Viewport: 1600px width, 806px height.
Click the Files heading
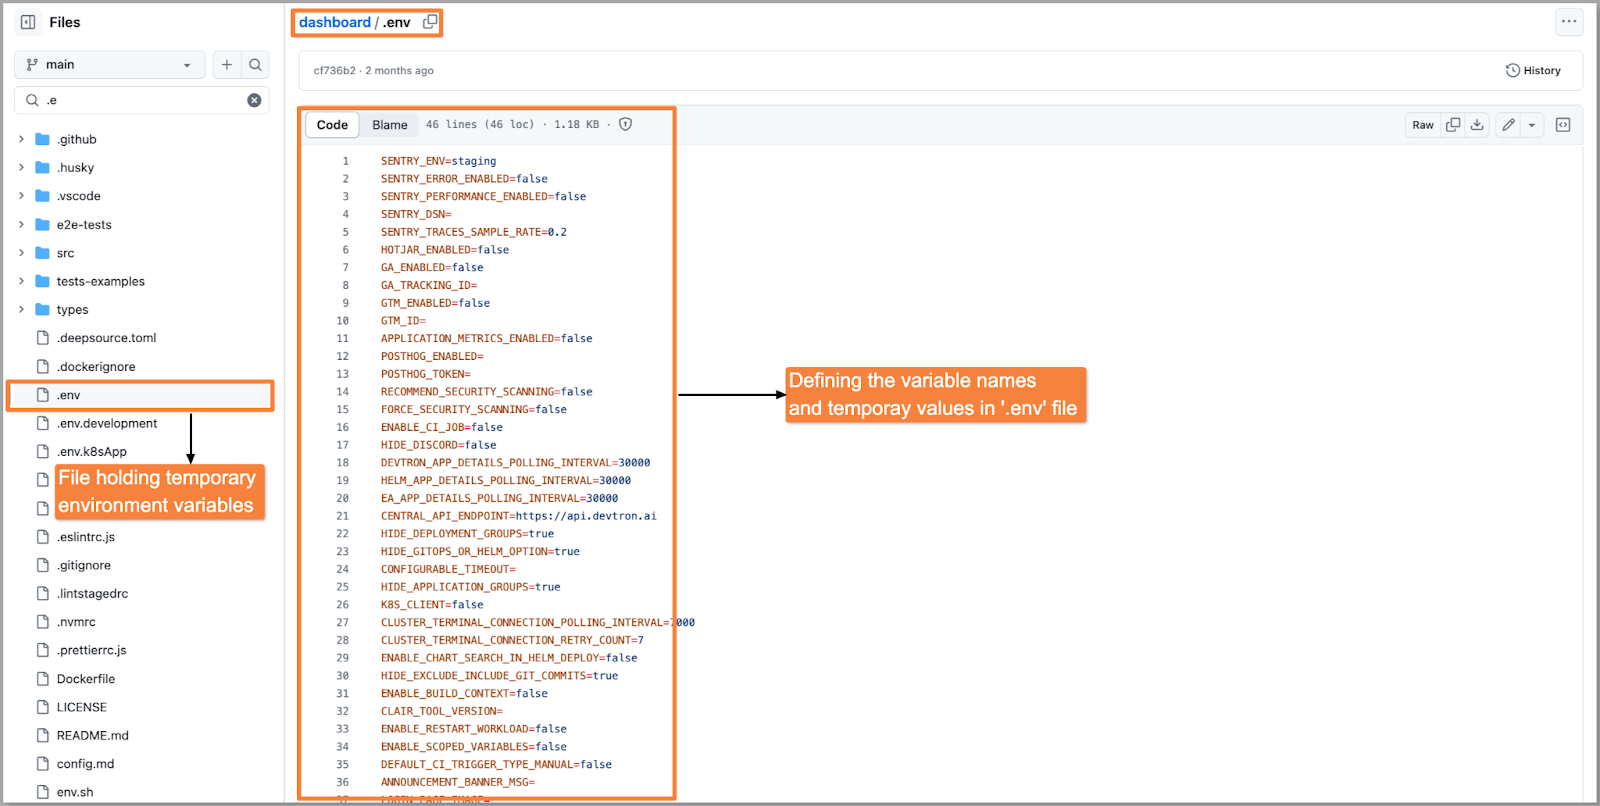[x=65, y=22]
